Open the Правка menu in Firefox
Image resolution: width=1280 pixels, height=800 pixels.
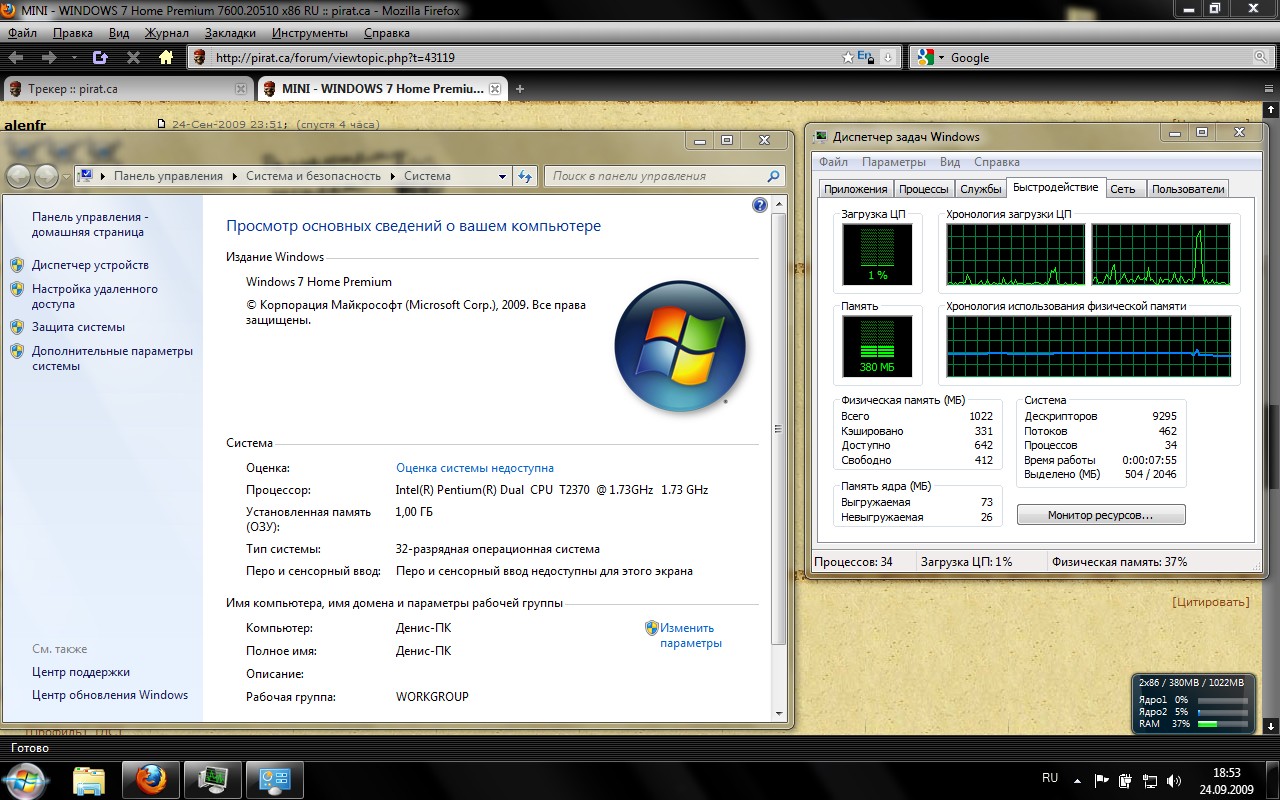72,33
